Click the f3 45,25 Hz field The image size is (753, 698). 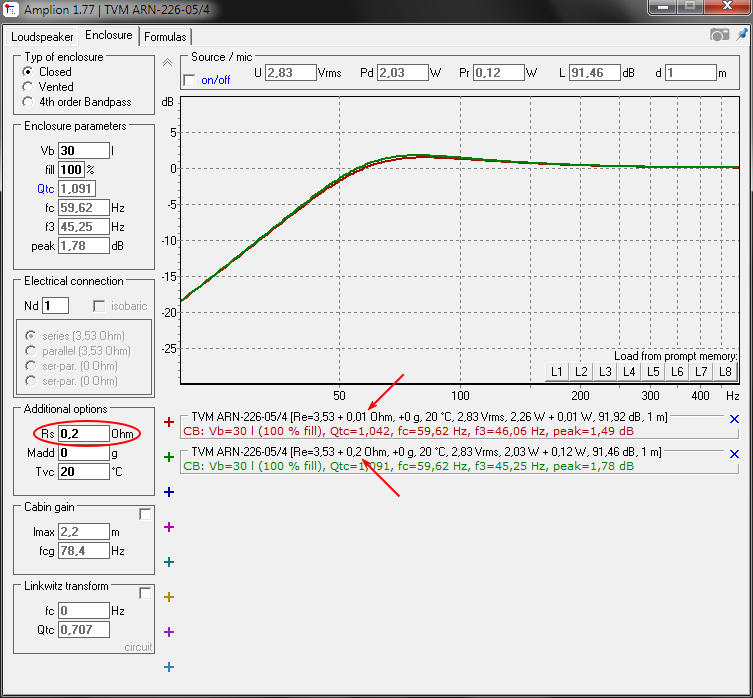pos(84,227)
